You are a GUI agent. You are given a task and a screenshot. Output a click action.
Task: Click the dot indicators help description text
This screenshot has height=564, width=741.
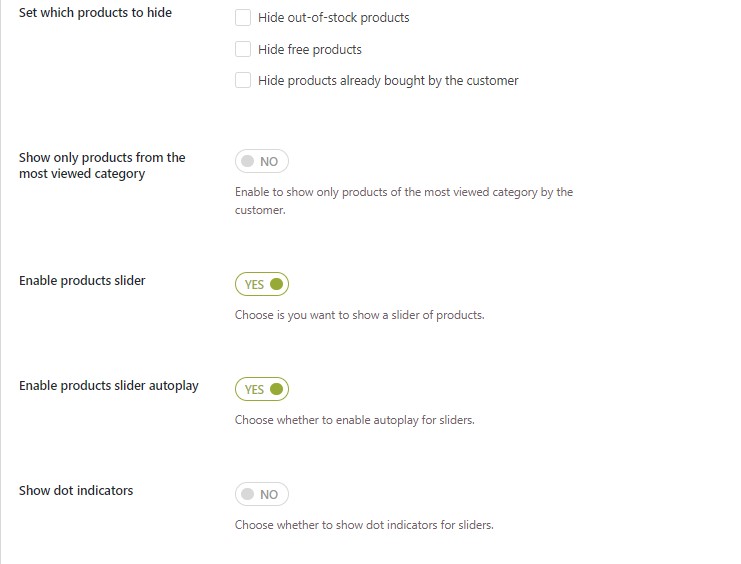point(364,525)
